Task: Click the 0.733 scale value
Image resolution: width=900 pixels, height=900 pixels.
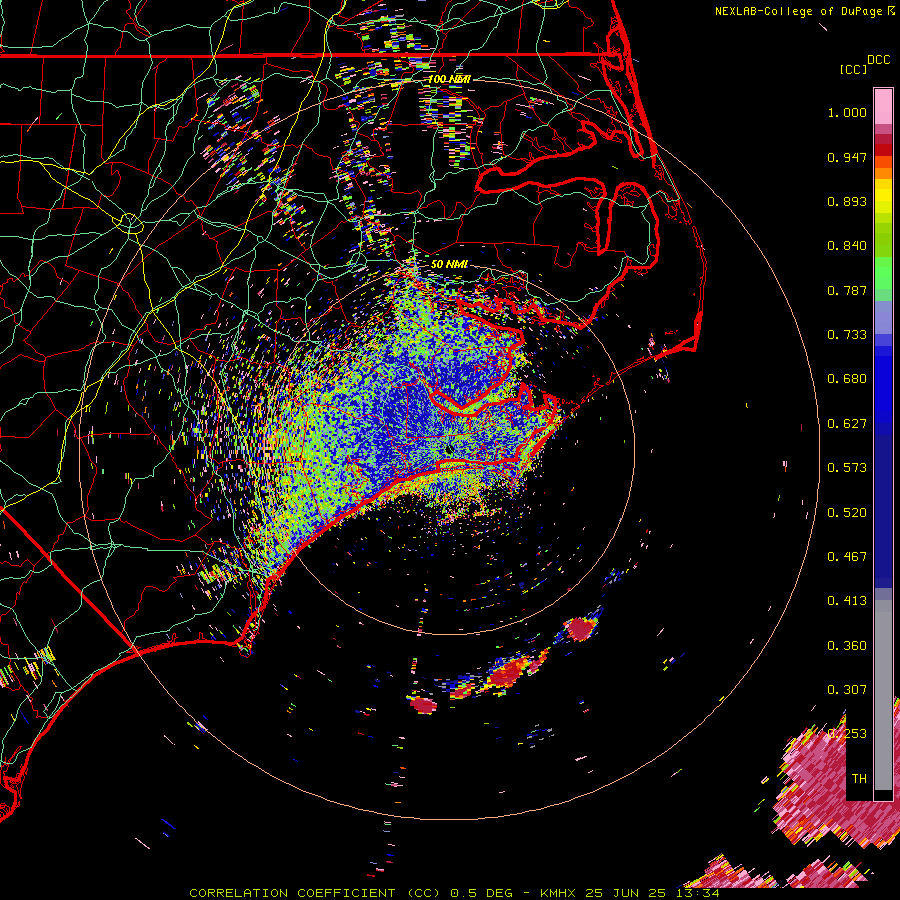Action: [847, 335]
